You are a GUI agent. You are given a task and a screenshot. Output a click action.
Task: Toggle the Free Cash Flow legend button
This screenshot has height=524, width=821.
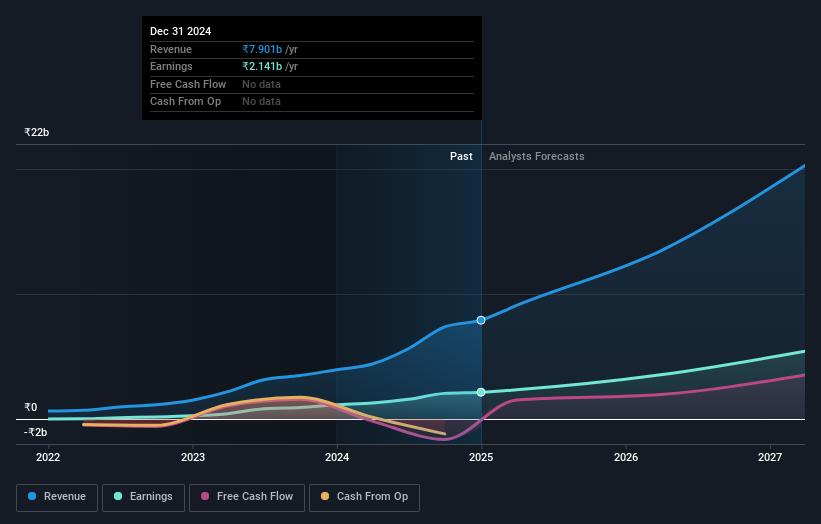[x=247, y=497]
